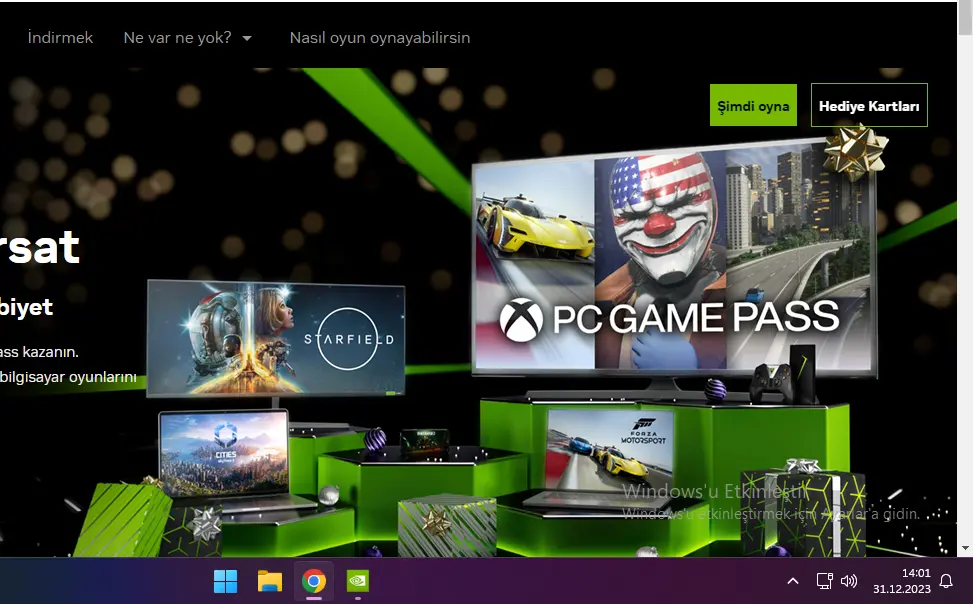Click the Forza Motorsport laptop image
Image resolution: width=973 pixels, height=604 pixels.
pos(610,451)
